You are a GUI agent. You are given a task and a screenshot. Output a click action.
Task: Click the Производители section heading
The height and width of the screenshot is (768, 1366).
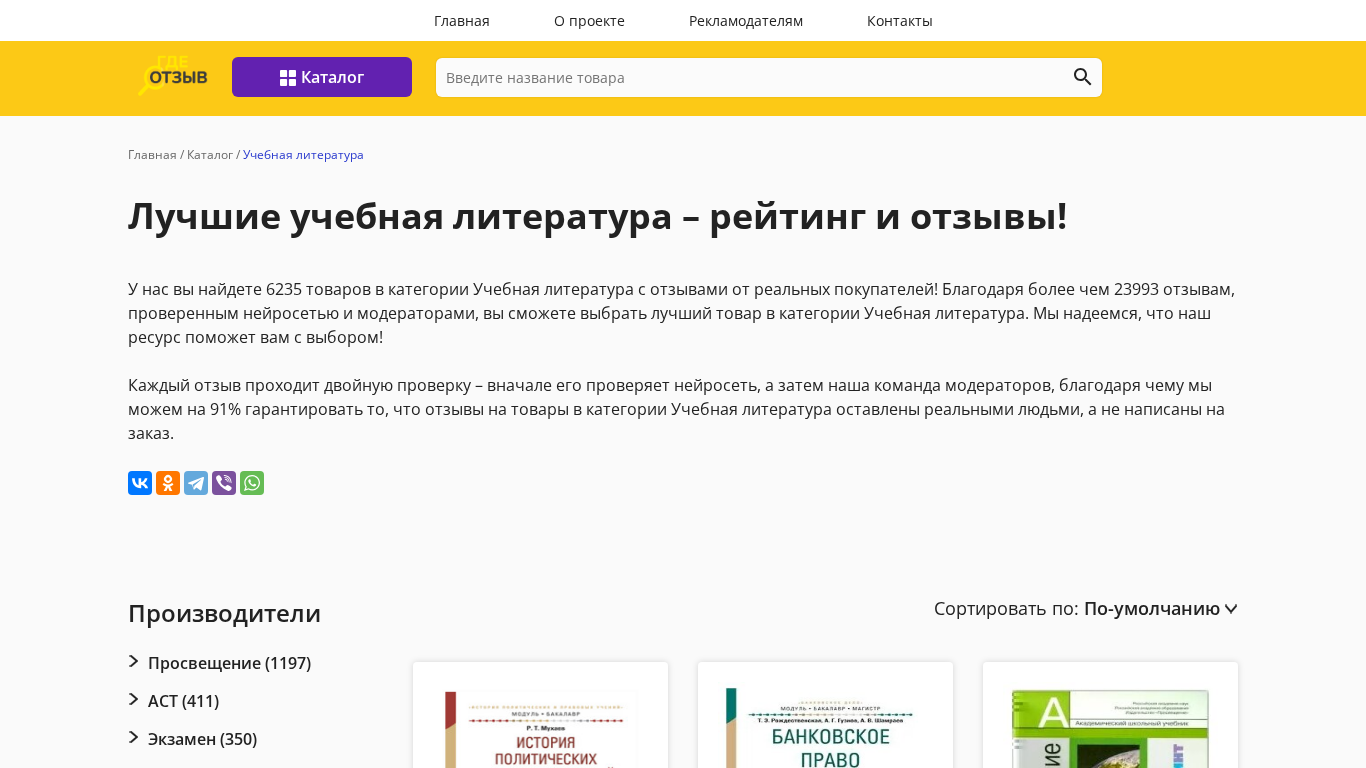tap(224, 613)
